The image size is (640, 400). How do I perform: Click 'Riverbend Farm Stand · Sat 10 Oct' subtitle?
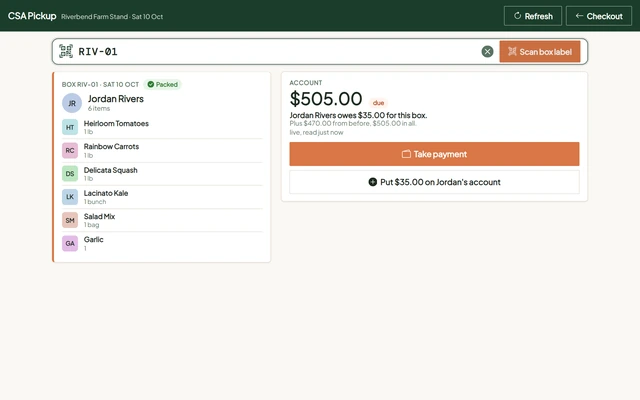click(x=112, y=17)
